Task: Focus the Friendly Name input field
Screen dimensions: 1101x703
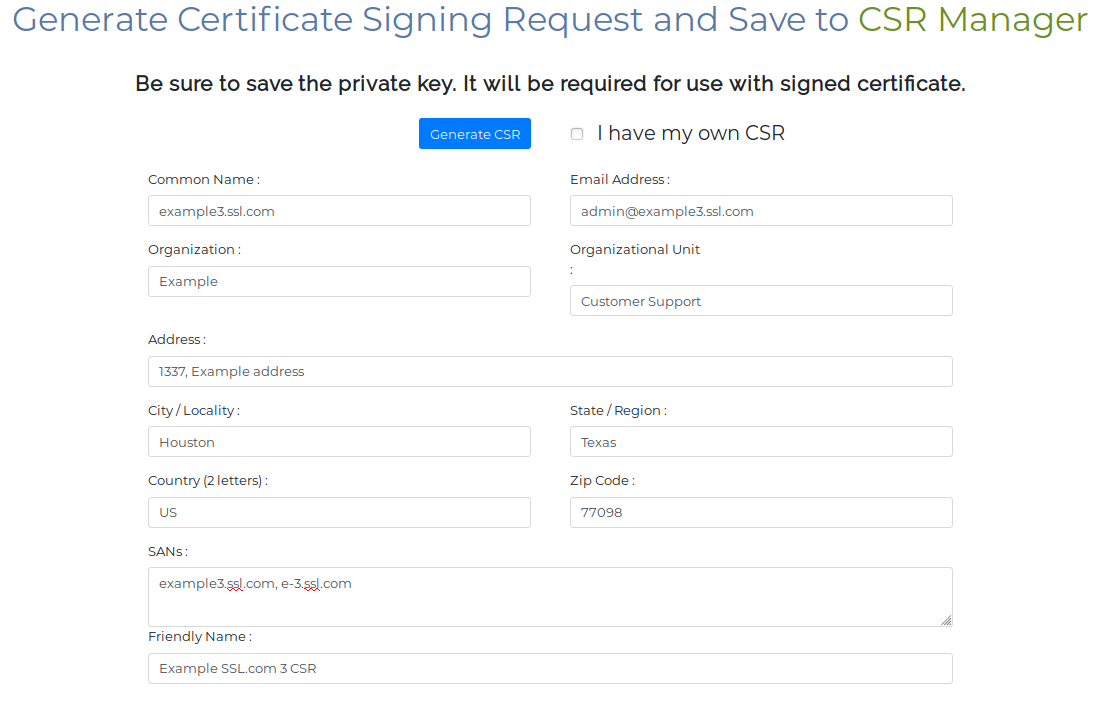Action: coord(550,668)
